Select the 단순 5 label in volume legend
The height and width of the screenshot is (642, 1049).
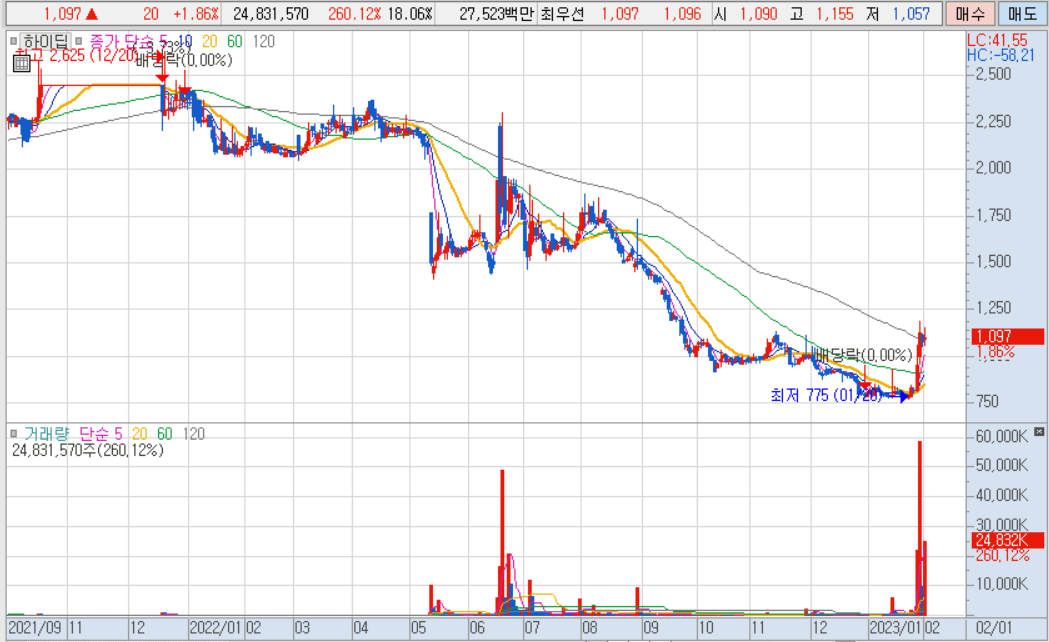click(x=101, y=434)
